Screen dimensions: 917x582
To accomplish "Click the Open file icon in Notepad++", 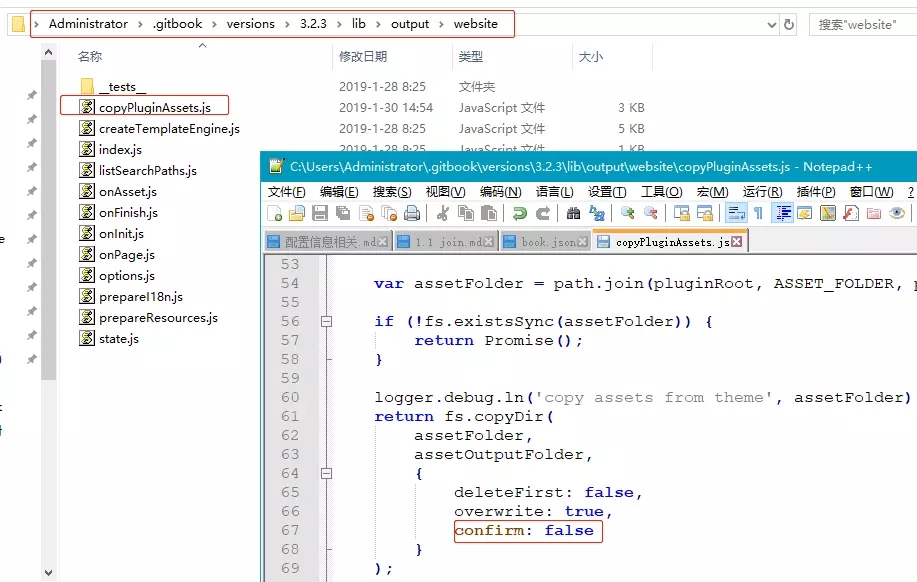I will 297,213.
